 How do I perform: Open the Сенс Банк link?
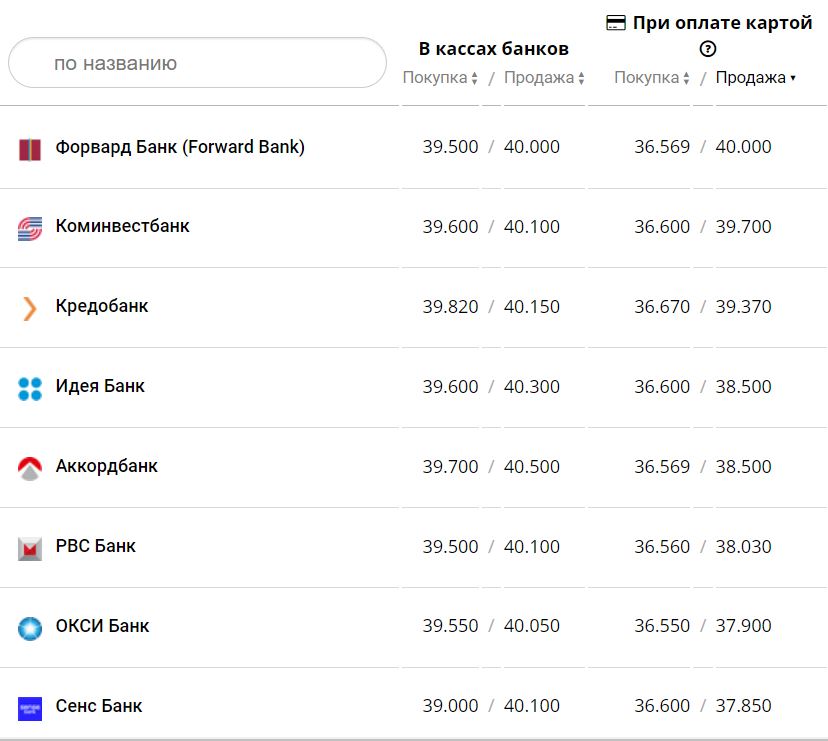(99, 706)
